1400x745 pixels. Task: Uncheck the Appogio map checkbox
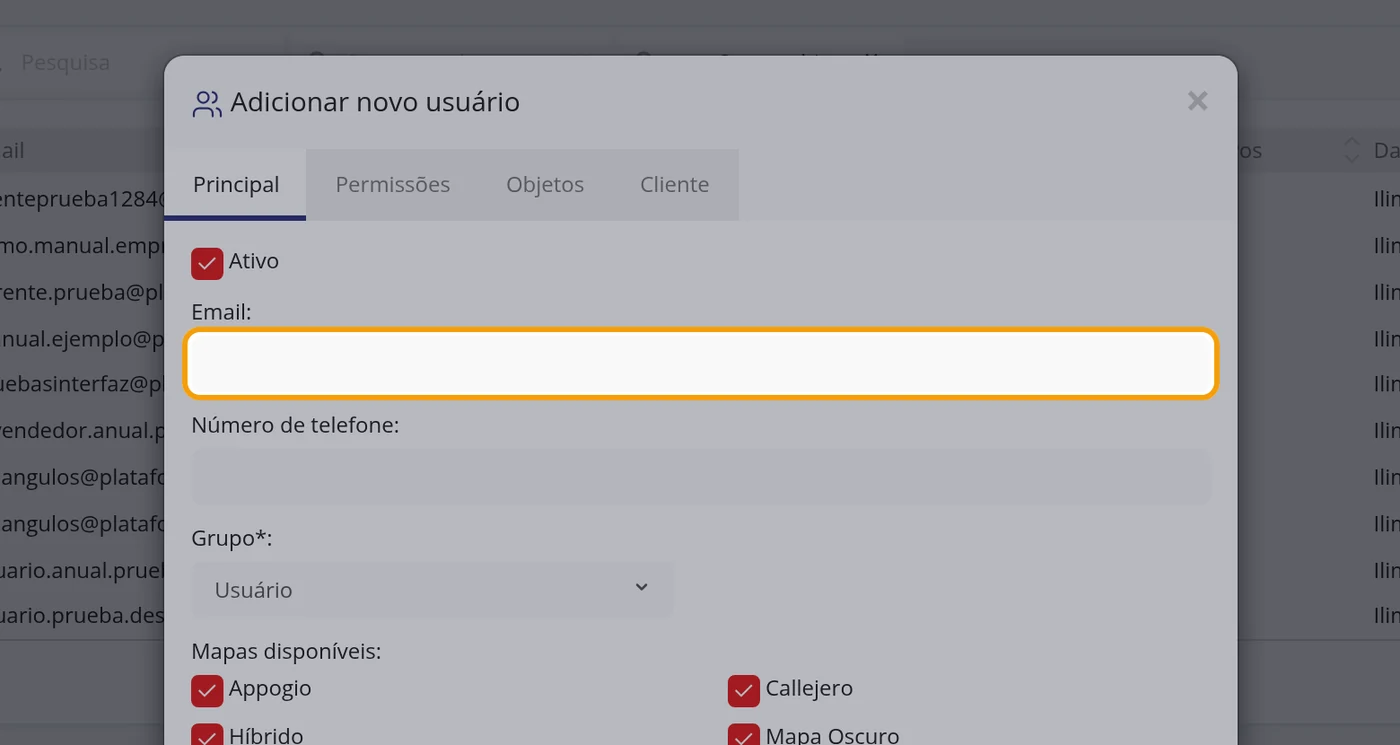tap(207, 690)
